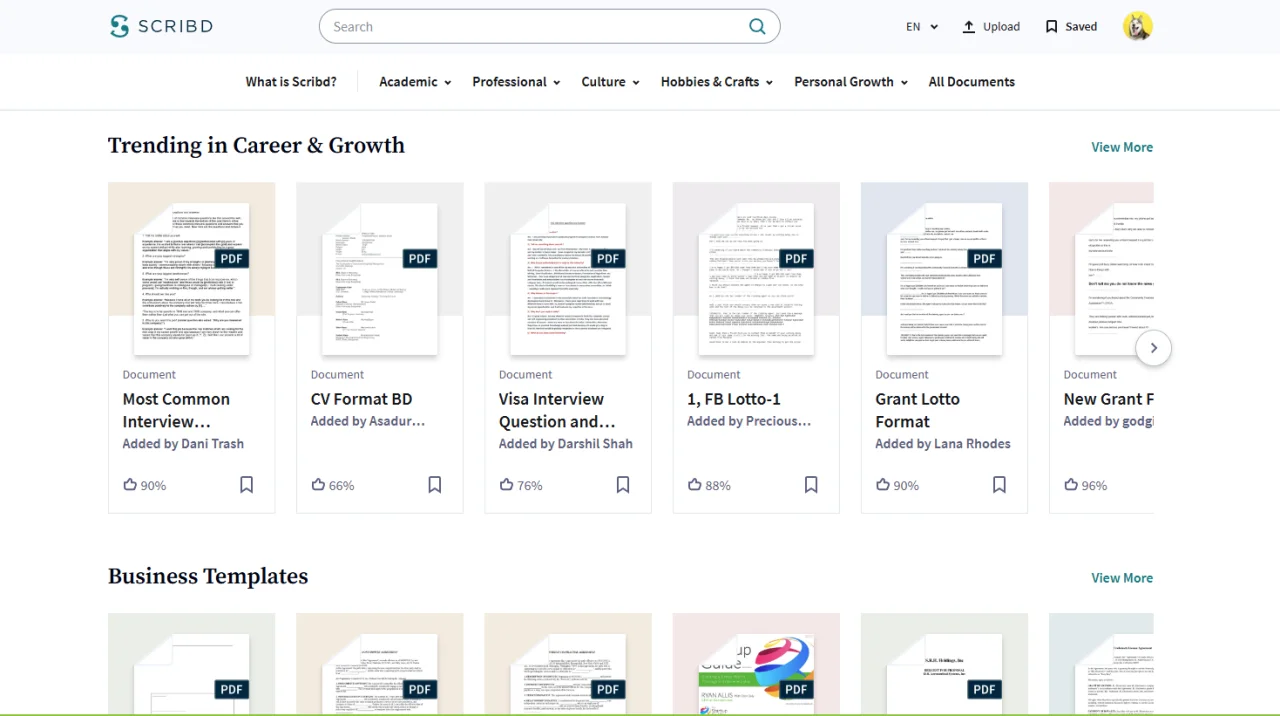Focus the Search input field
Image resolution: width=1280 pixels, height=716 pixels.
549,27
